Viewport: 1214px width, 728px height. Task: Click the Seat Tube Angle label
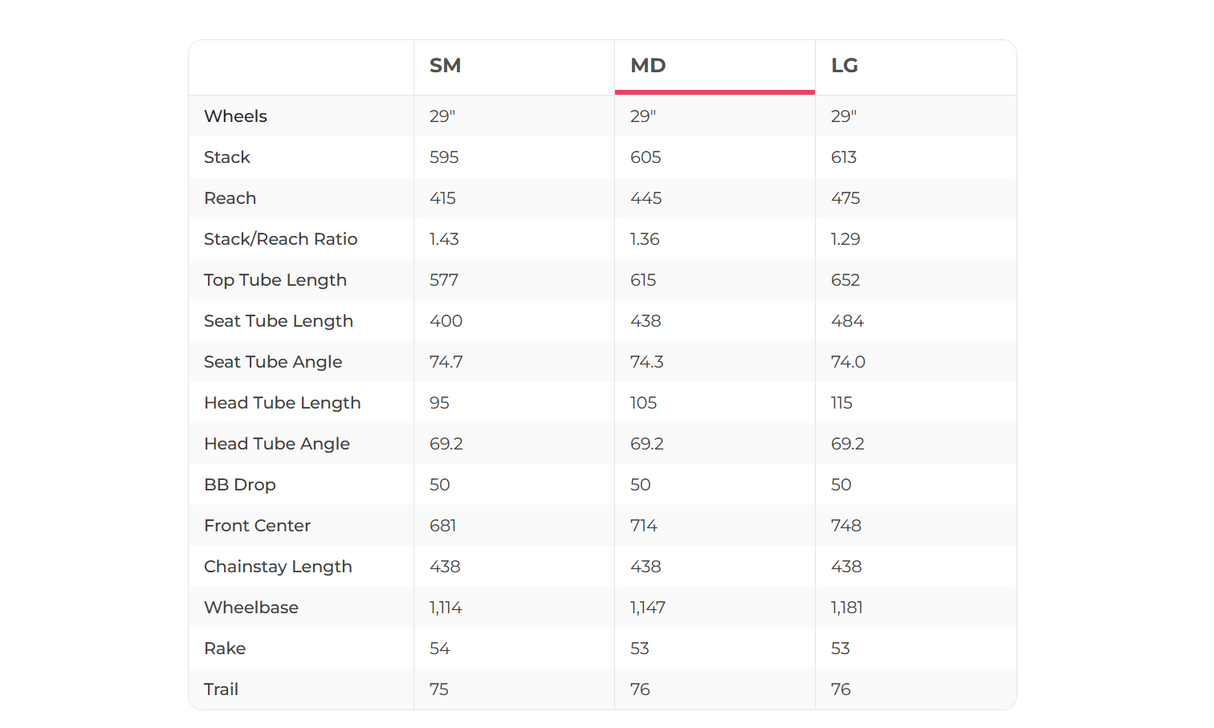(273, 362)
